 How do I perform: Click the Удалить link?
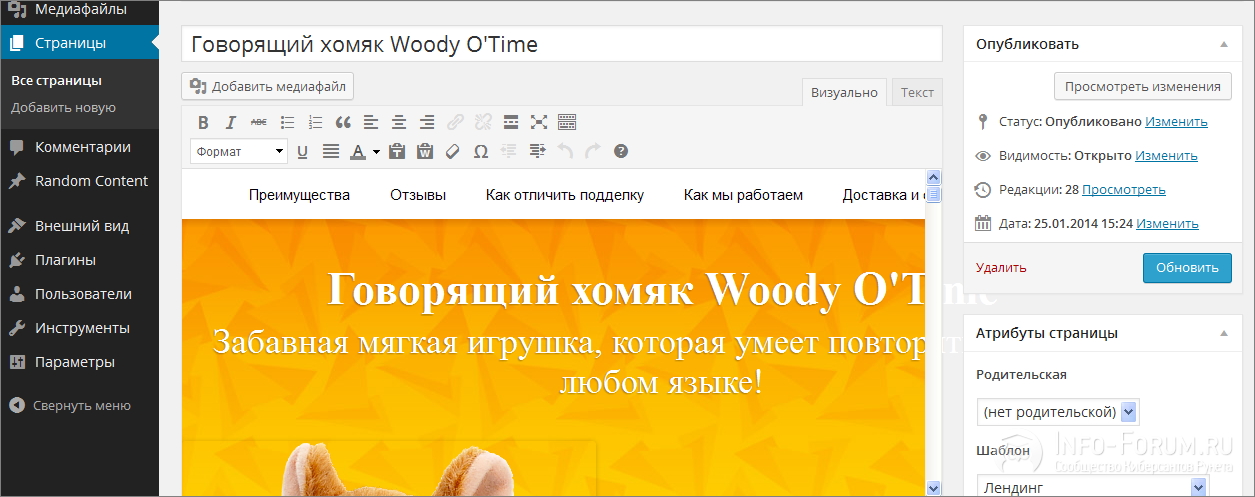(1001, 268)
